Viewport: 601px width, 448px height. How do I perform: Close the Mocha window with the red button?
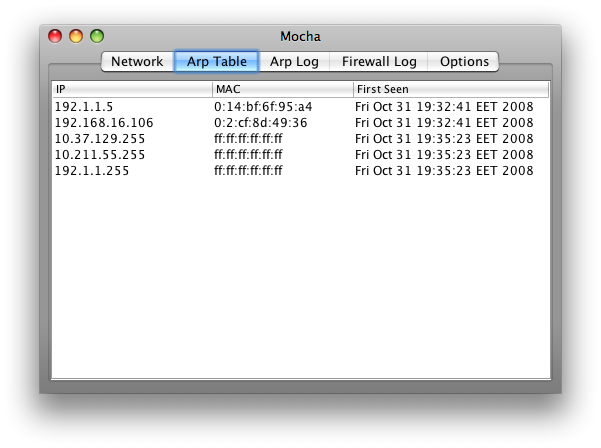click(x=55, y=36)
